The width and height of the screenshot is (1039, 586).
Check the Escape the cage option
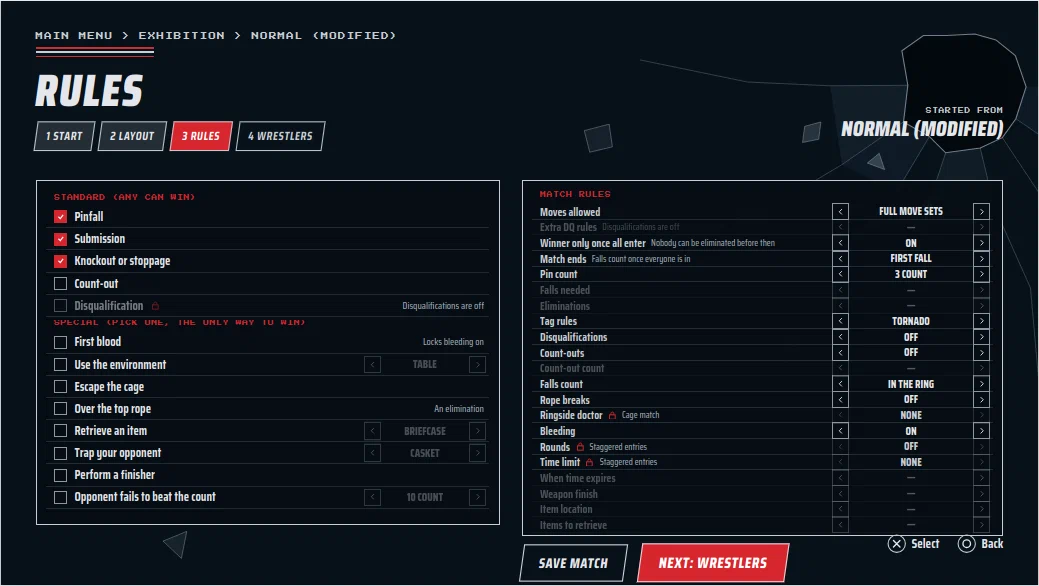point(60,386)
